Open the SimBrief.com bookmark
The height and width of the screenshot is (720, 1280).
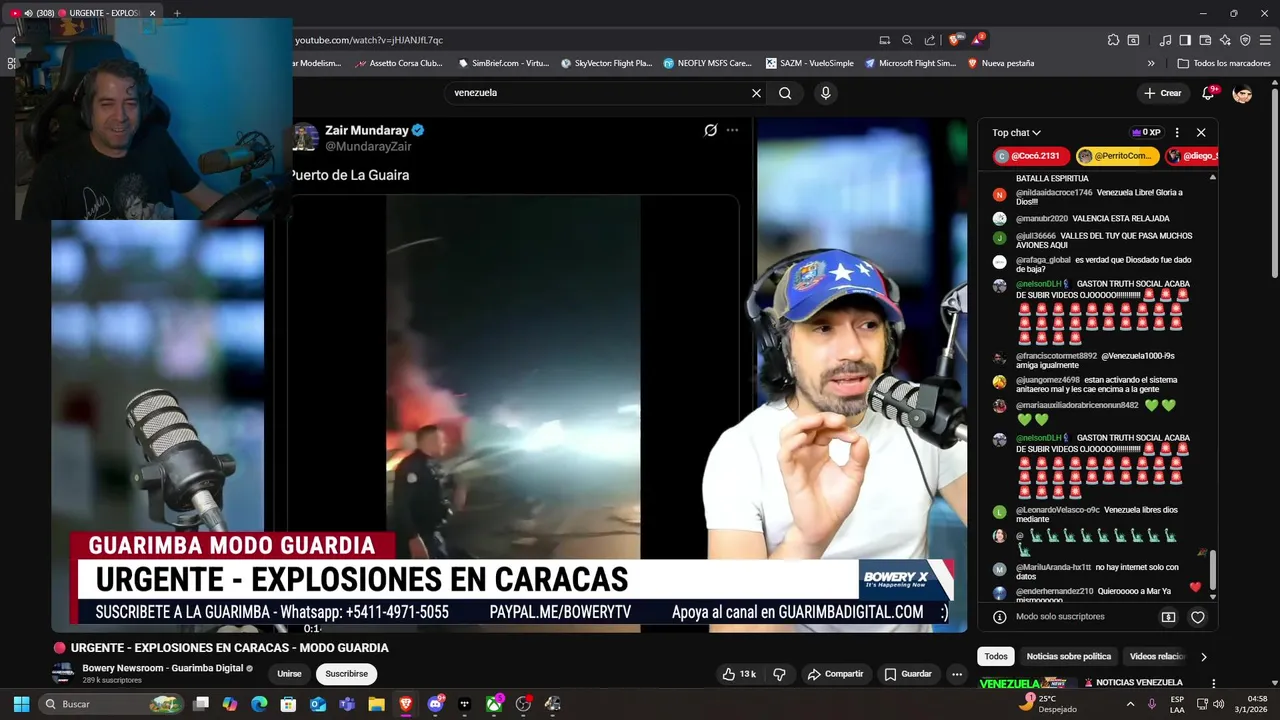click(x=504, y=63)
